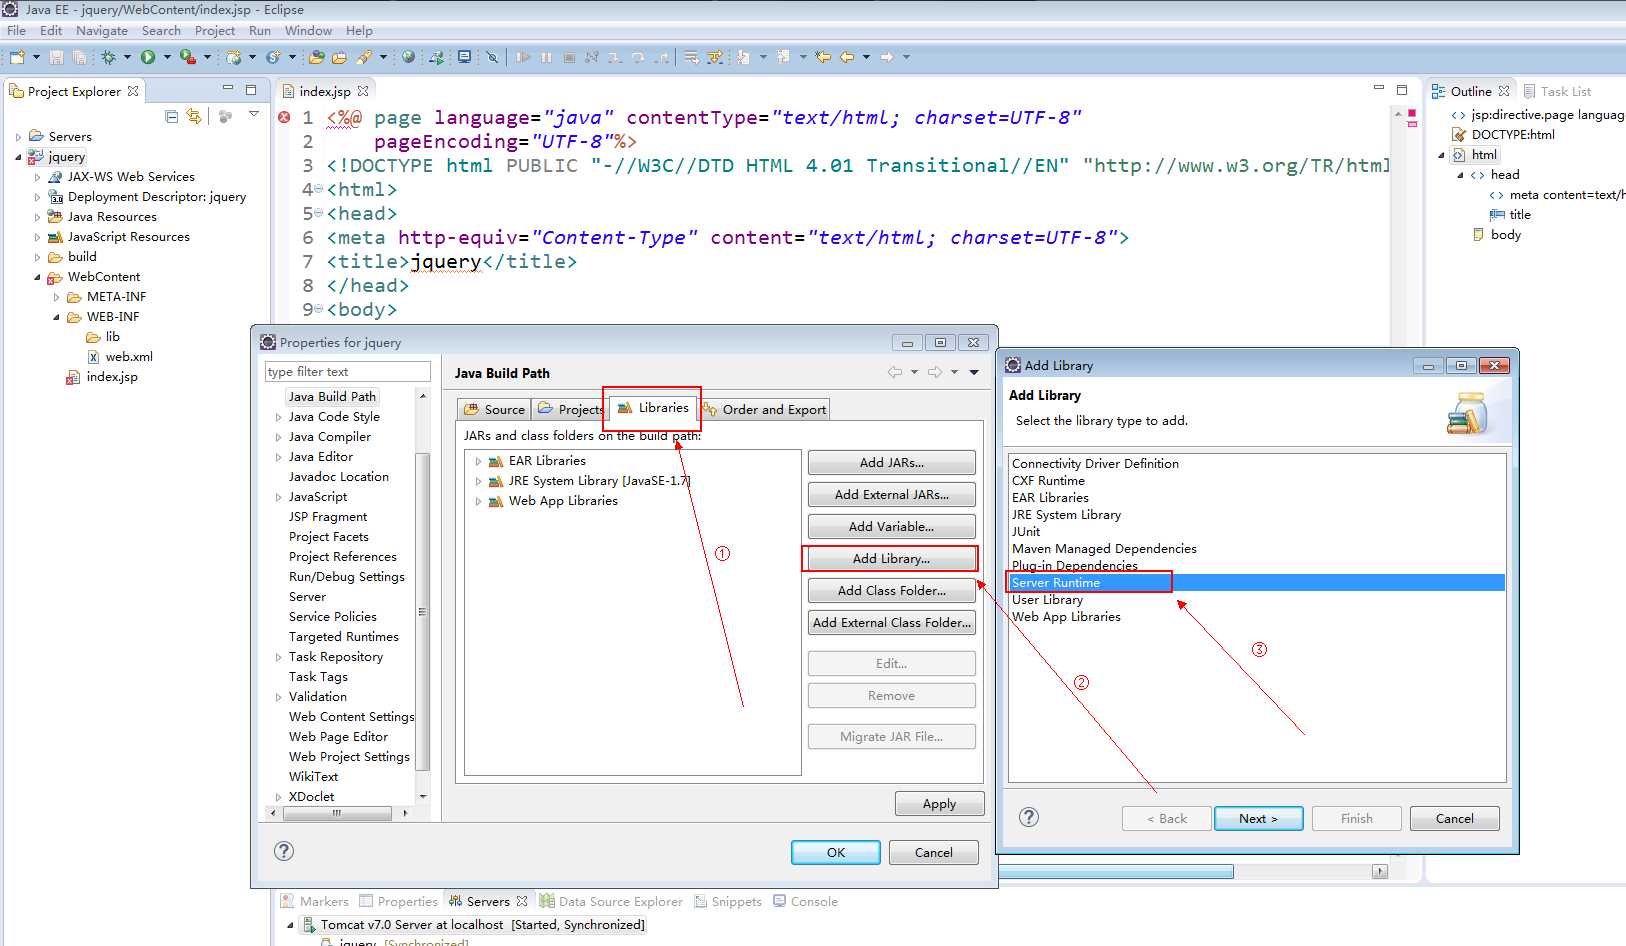Click the error marker on line 1

284,117
